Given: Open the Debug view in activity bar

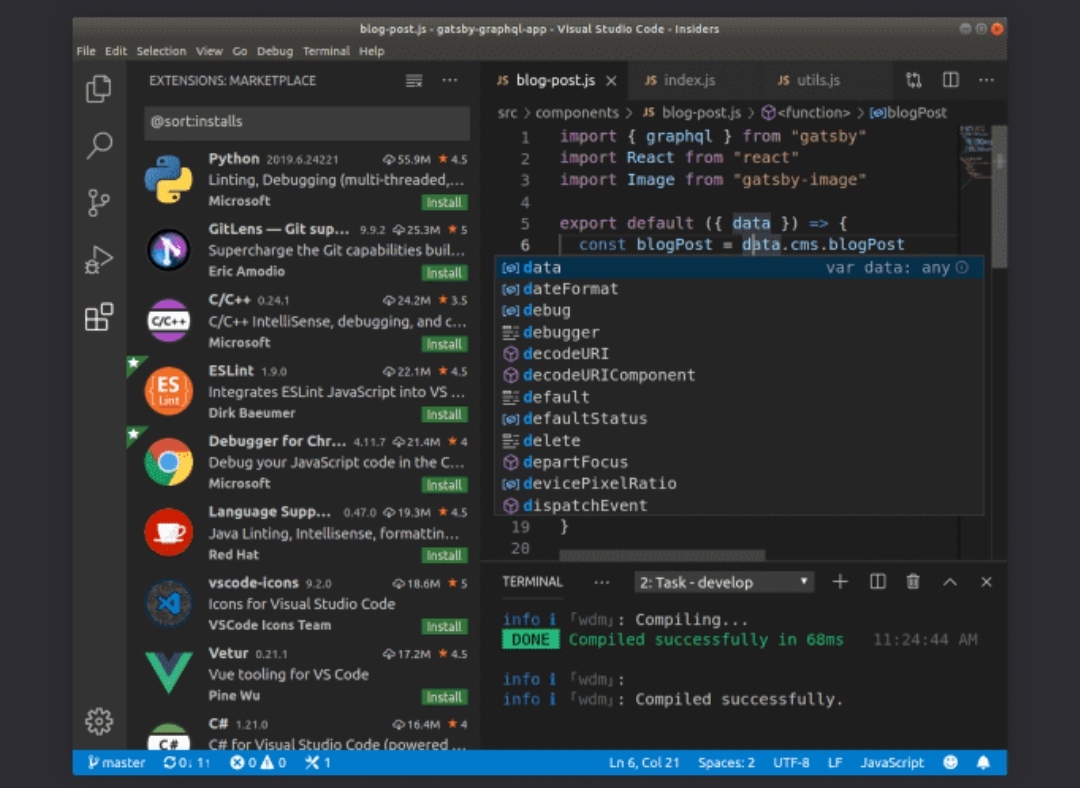Looking at the screenshot, I should [x=99, y=260].
